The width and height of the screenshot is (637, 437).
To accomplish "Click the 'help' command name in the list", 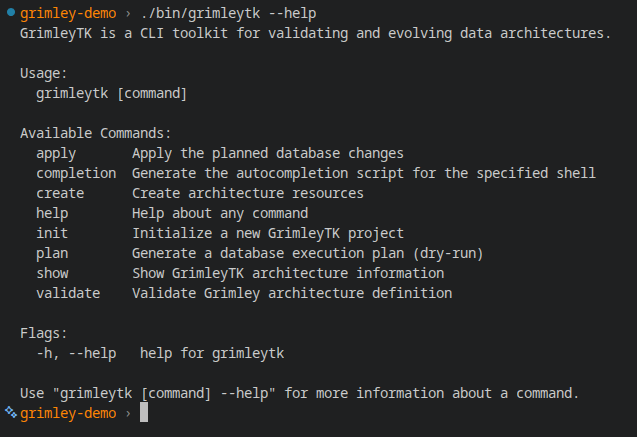I will pos(52,214).
